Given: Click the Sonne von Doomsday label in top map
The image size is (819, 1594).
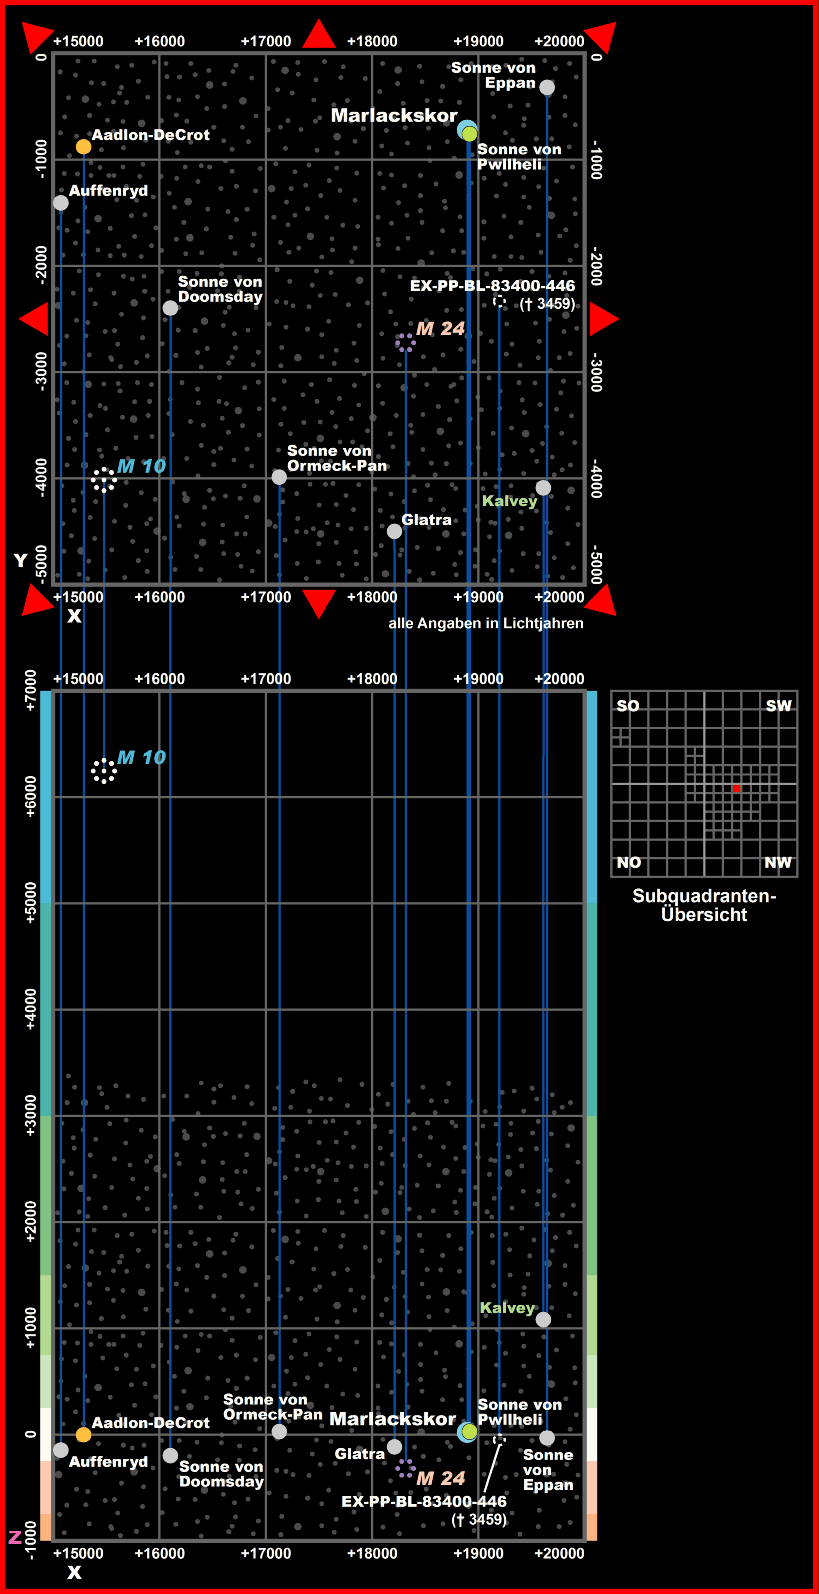Looking at the screenshot, I should click(x=220, y=290).
